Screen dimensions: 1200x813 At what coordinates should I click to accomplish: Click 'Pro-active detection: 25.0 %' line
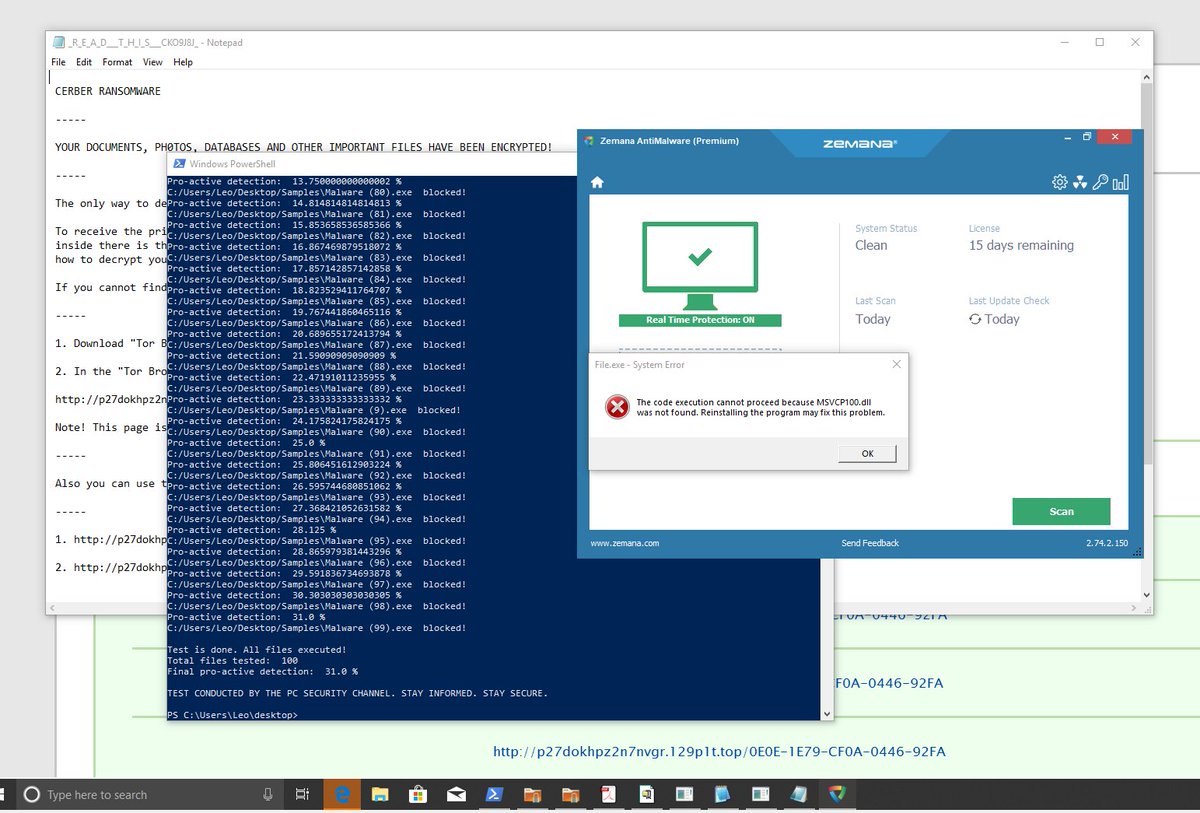click(244, 443)
